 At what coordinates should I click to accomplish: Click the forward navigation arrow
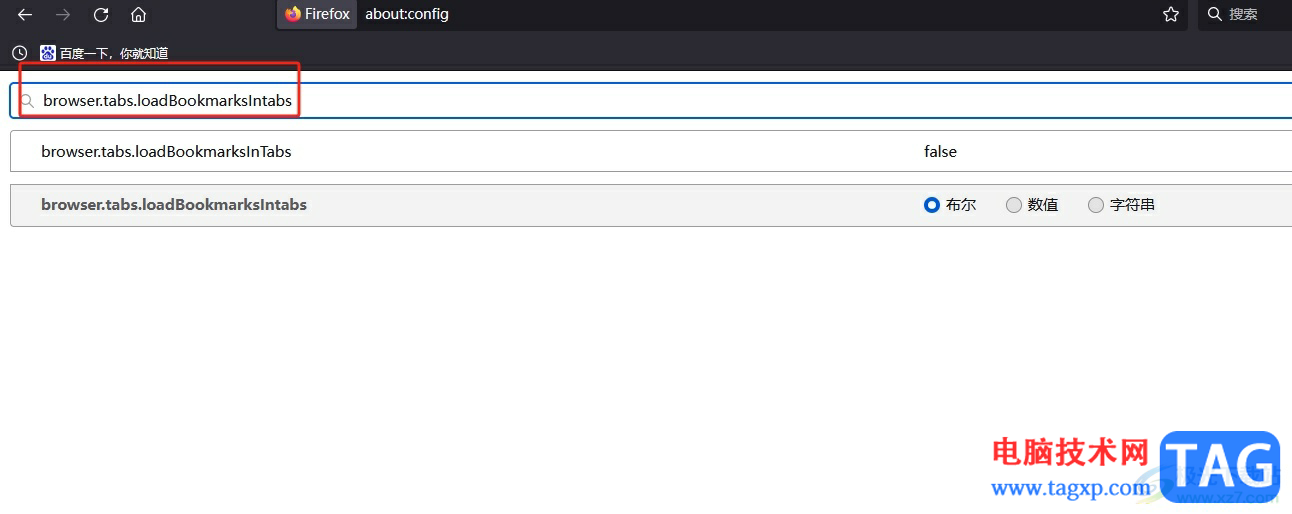[x=63, y=15]
